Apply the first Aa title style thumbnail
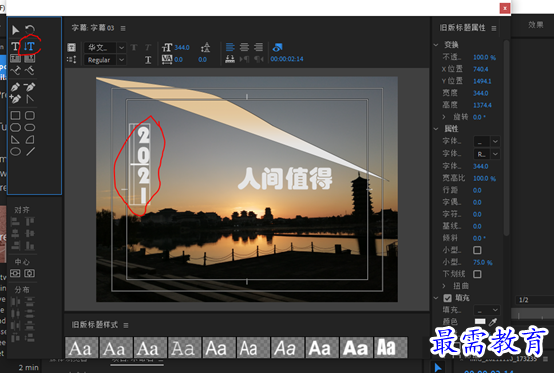The image size is (554, 373). [x=81, y=348]
